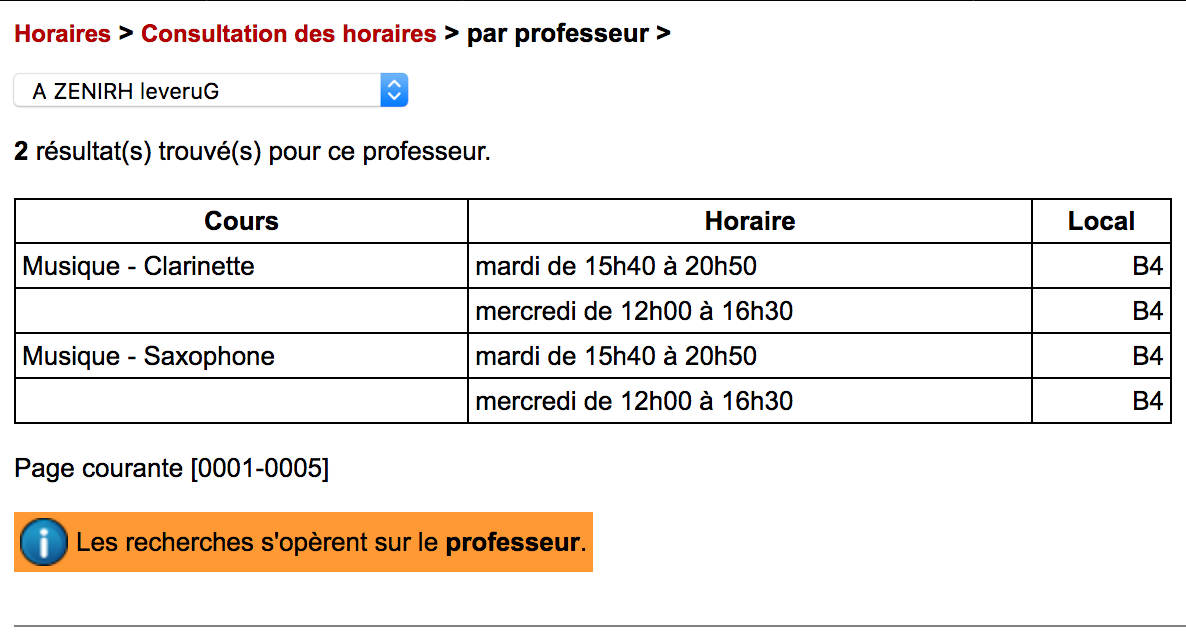Click the Saxophone mercredi 12h00 schedule cell
This screenshot has width=1186, height=640.
click(634, 401)
